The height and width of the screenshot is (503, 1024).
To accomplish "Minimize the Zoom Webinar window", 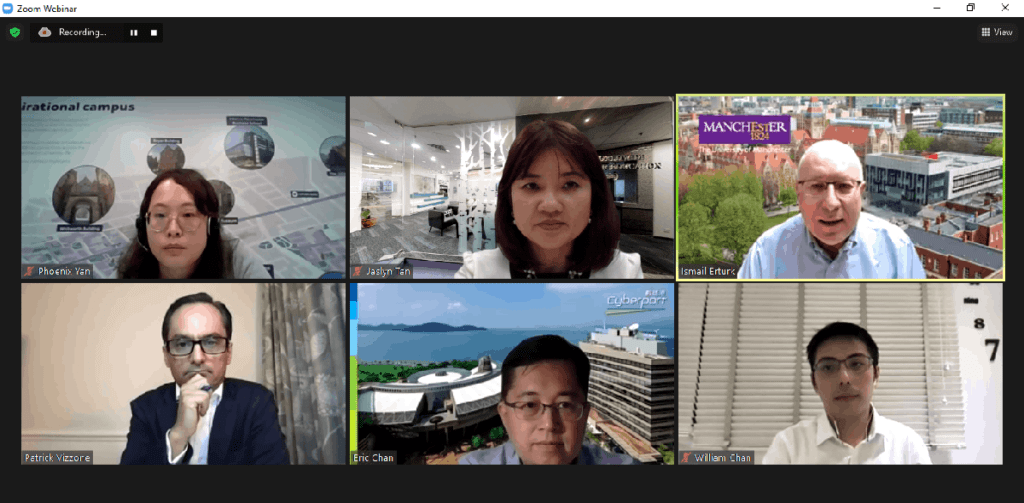I will pos(936,8).
